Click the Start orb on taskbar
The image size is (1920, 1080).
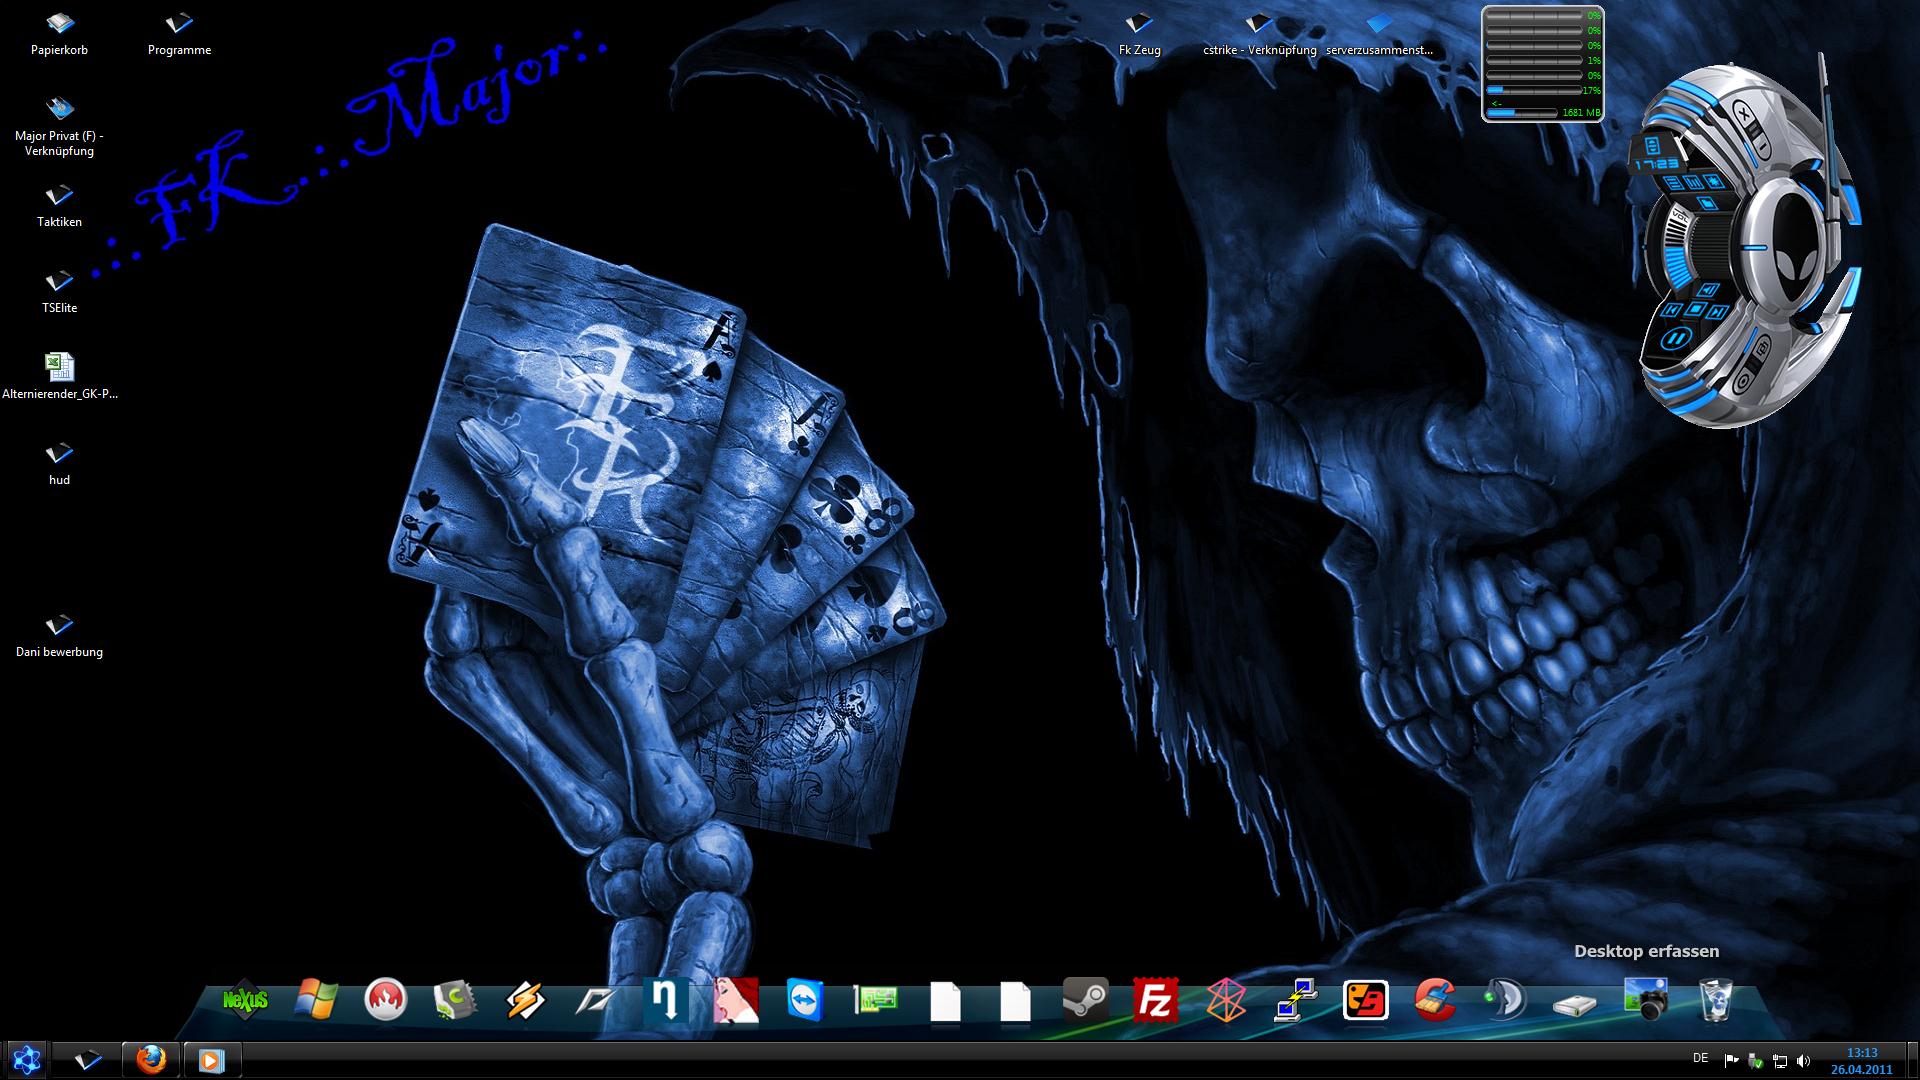coord(26,1059)
